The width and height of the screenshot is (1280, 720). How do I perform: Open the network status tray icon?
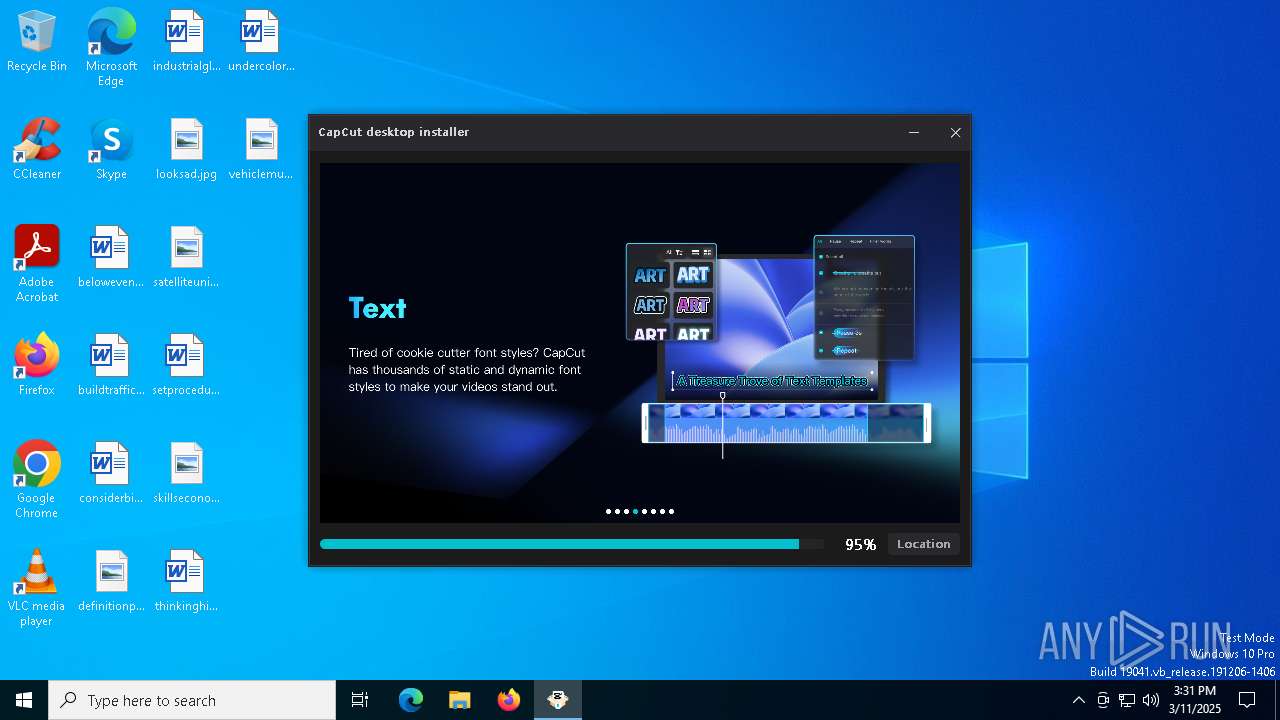coord(1127,700)
